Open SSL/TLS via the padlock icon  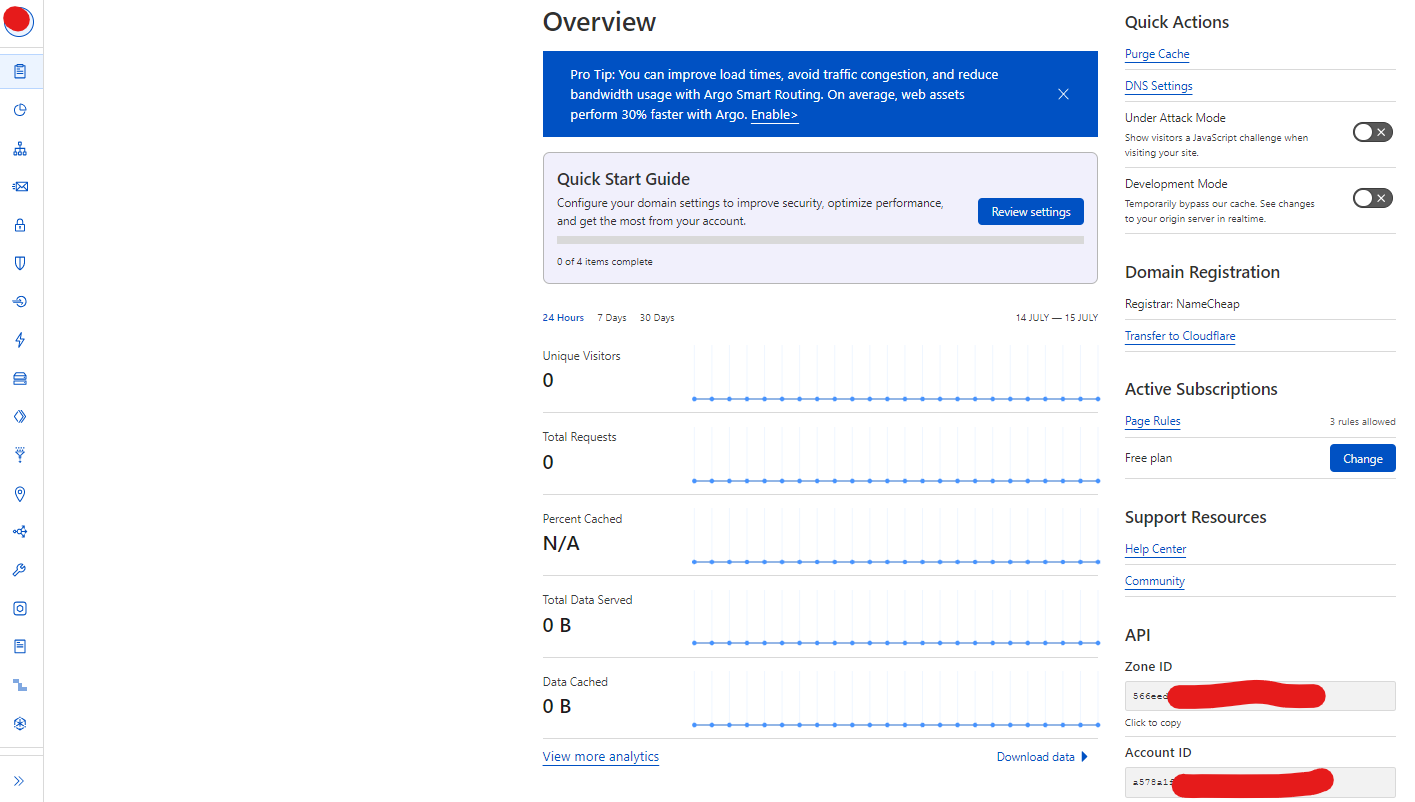point(20,225)
